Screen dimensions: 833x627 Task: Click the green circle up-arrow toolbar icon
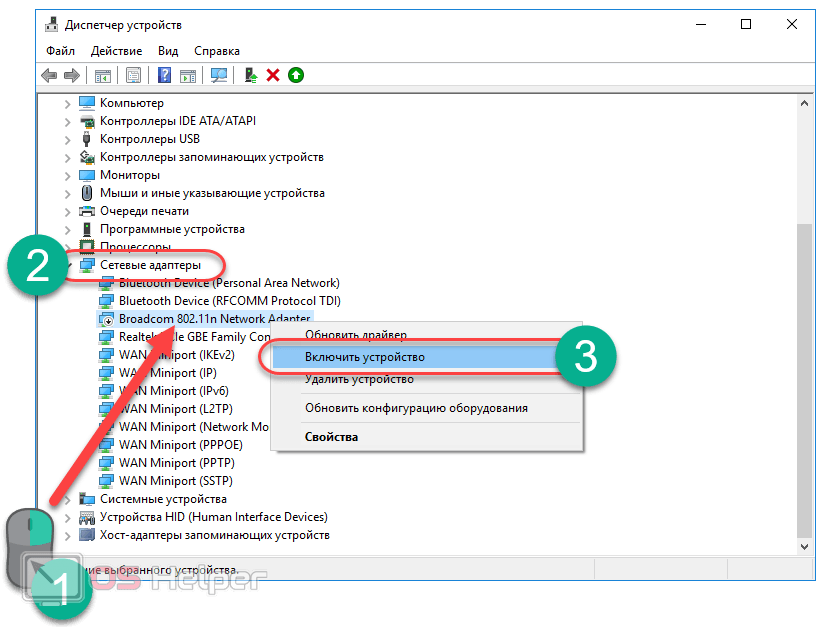point(295,75)
